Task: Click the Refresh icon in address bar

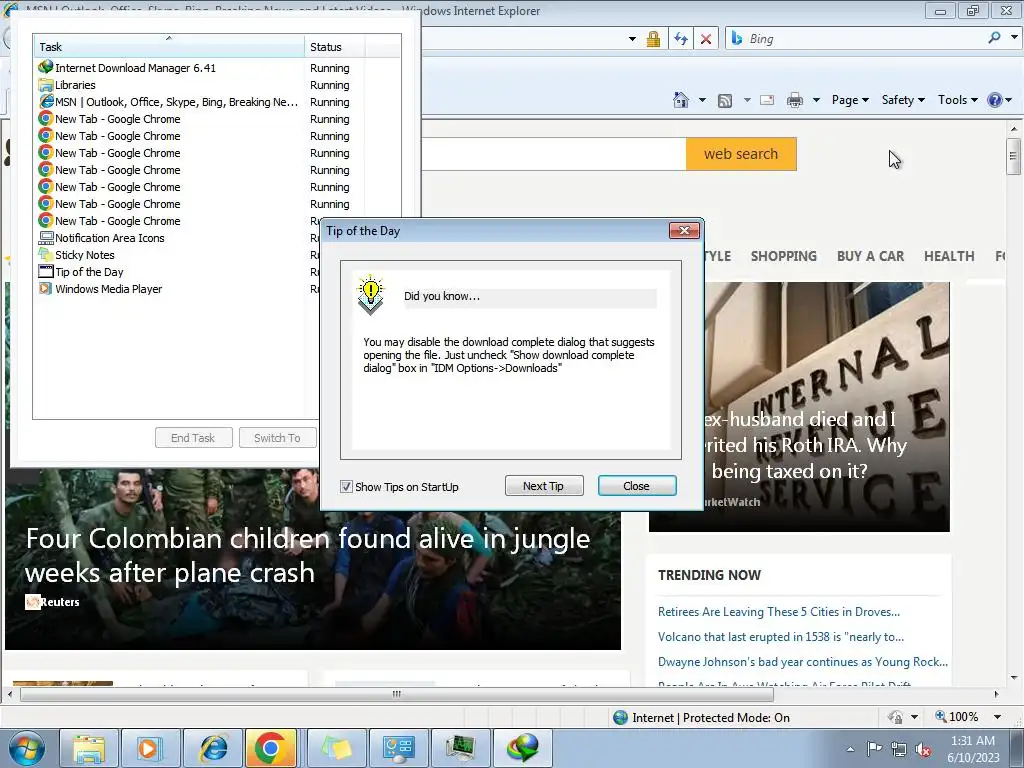Action: pos(680,39)
